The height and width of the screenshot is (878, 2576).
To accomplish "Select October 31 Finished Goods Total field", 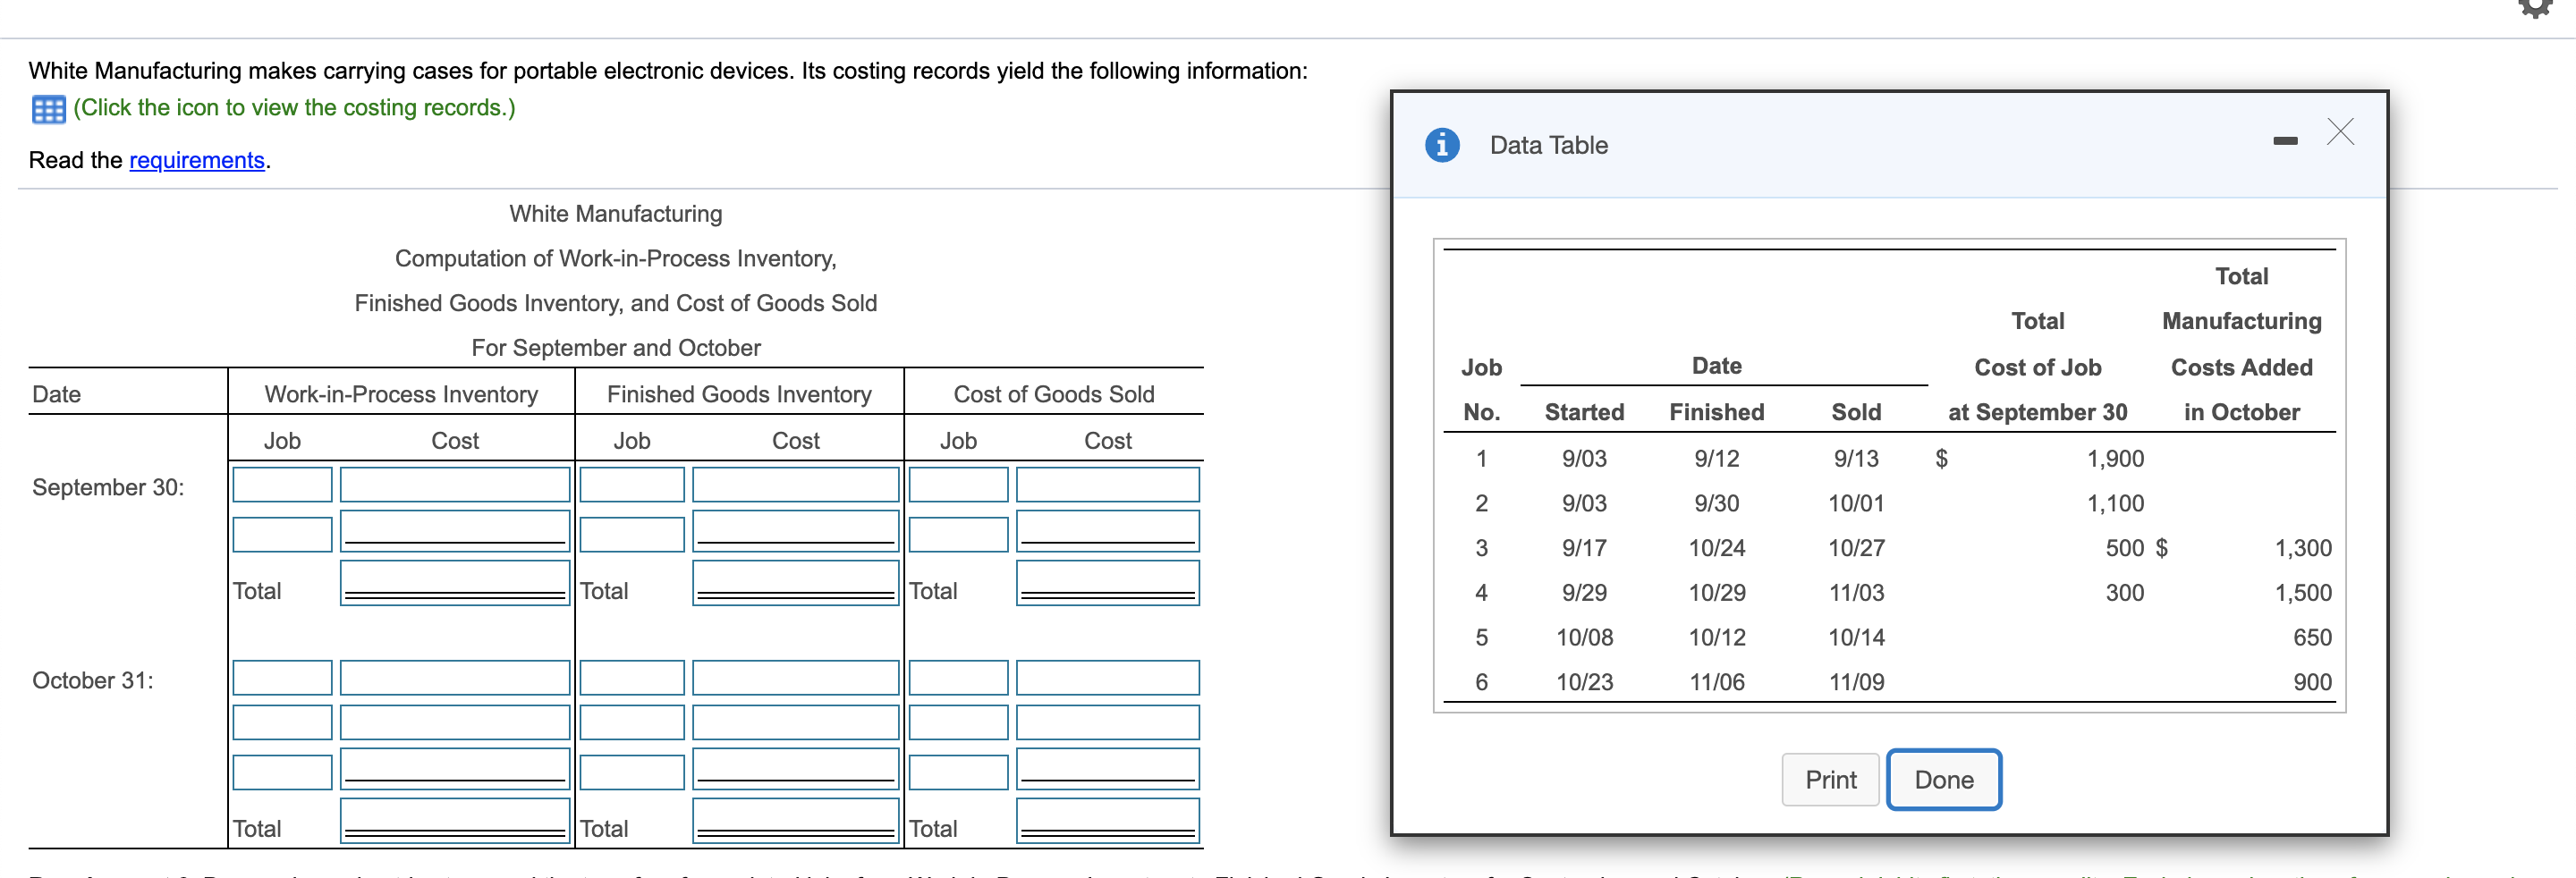I will coord(796,820).
